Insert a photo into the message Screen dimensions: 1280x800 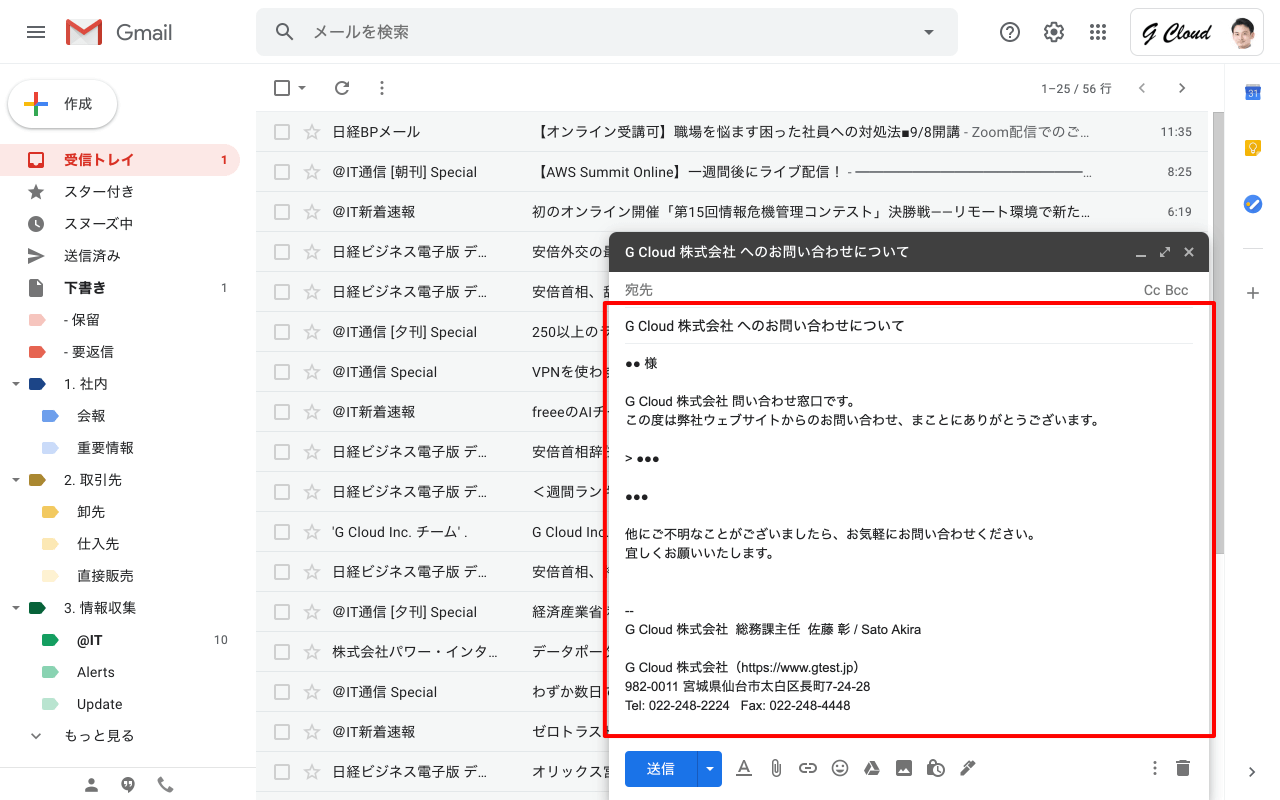click(x=904, y=768)
